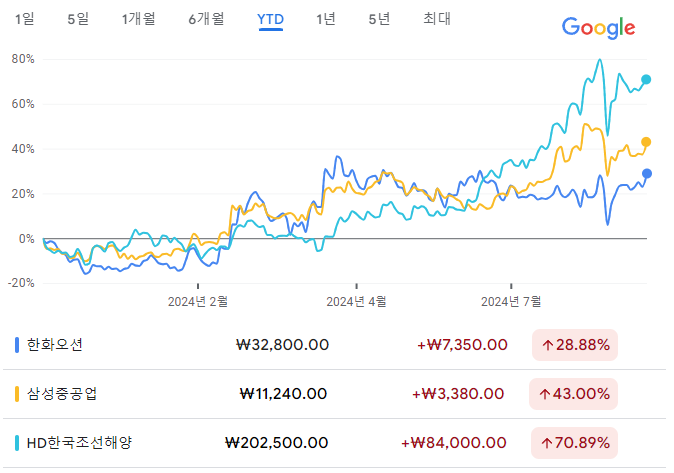Show the 5년 chart range
The width and height of the screenshot is (674, 473).
[x=379, y=19]
